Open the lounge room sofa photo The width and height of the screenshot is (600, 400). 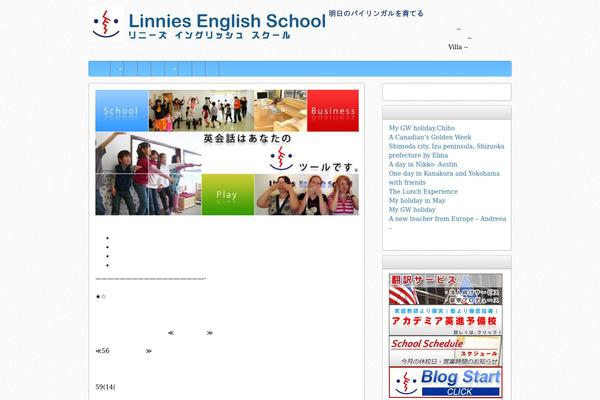[x=280, y=111]
